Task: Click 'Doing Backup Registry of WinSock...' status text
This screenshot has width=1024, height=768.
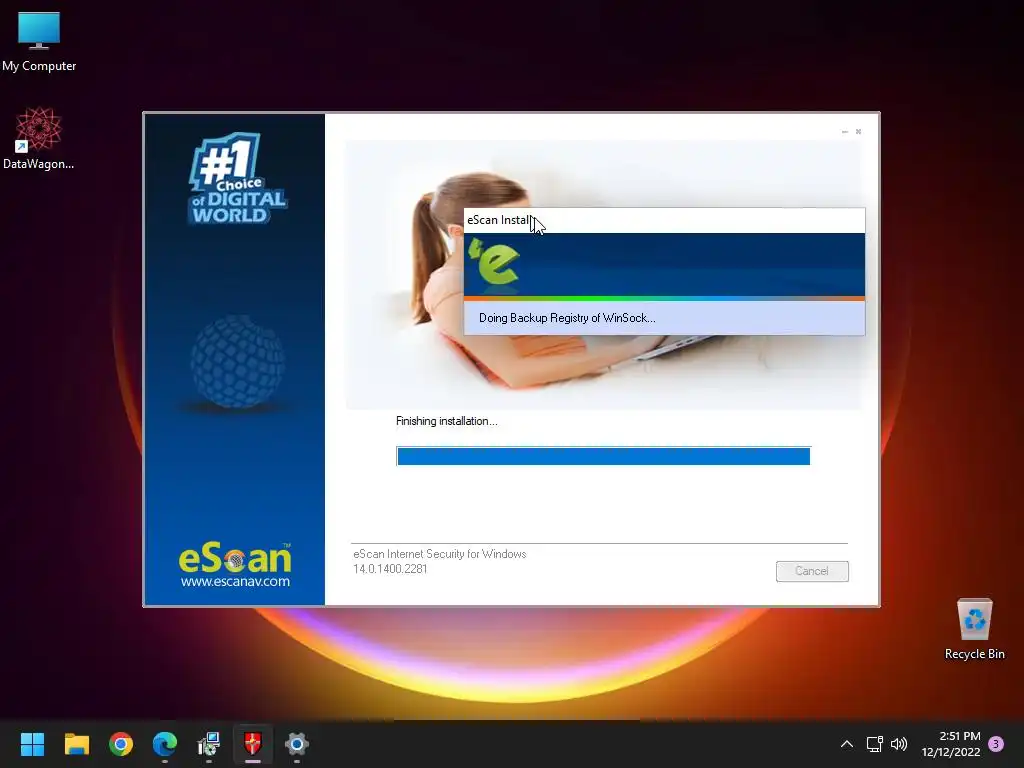Action: (567, 318)
